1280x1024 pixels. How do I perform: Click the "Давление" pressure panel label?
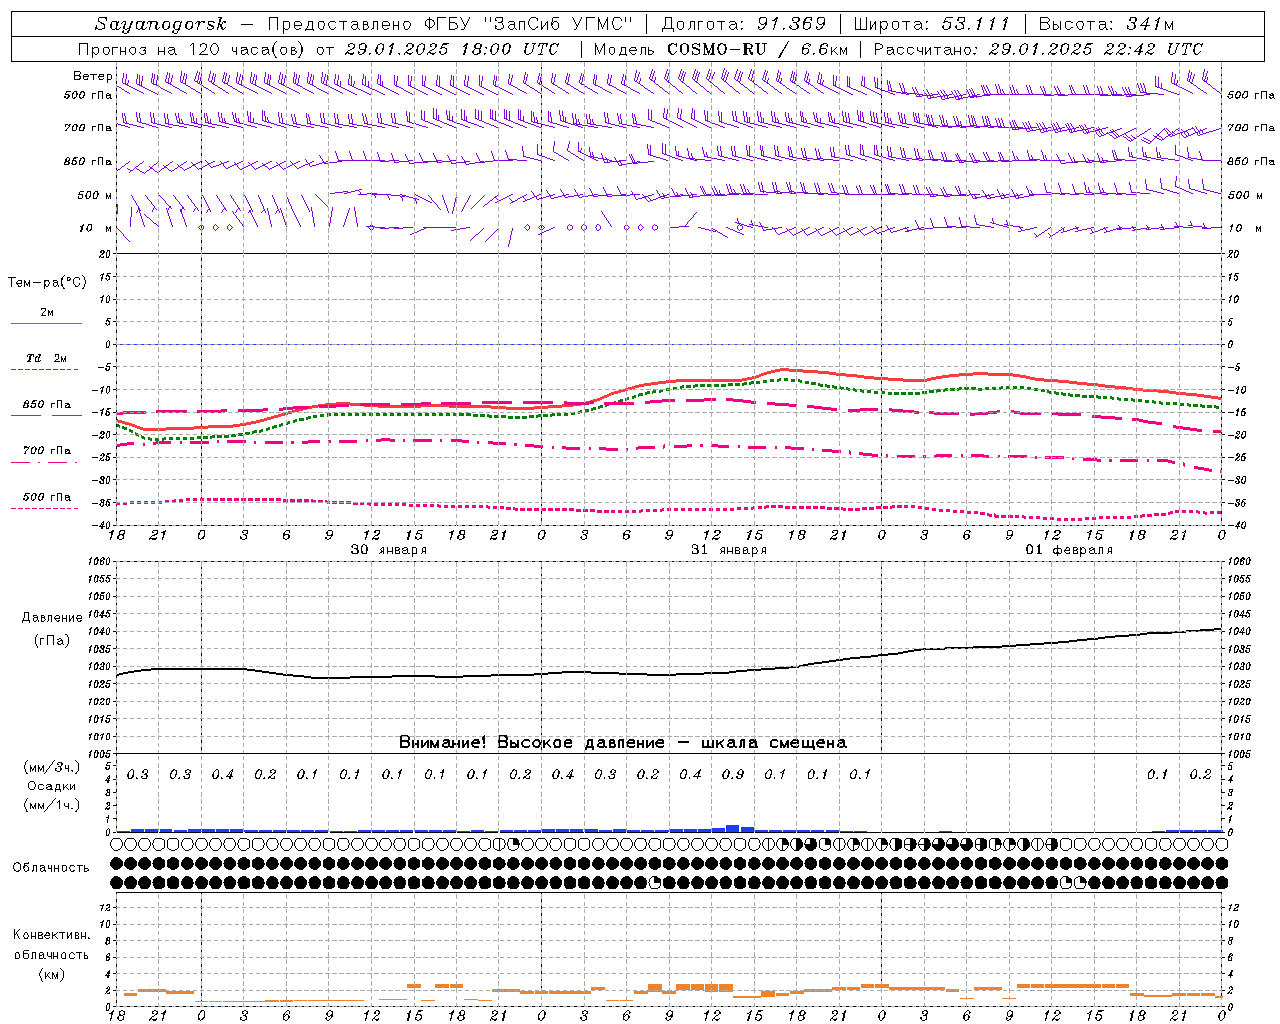coord(52,618)
